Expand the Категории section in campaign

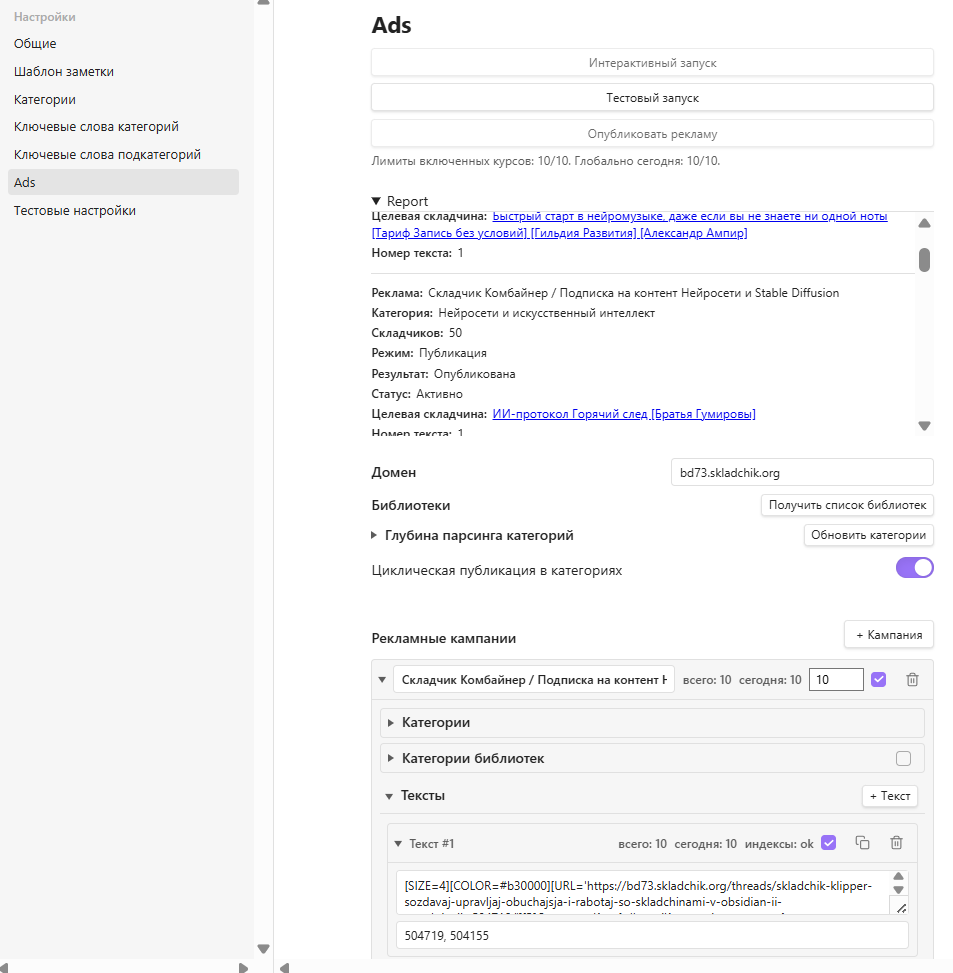point(391,722)
